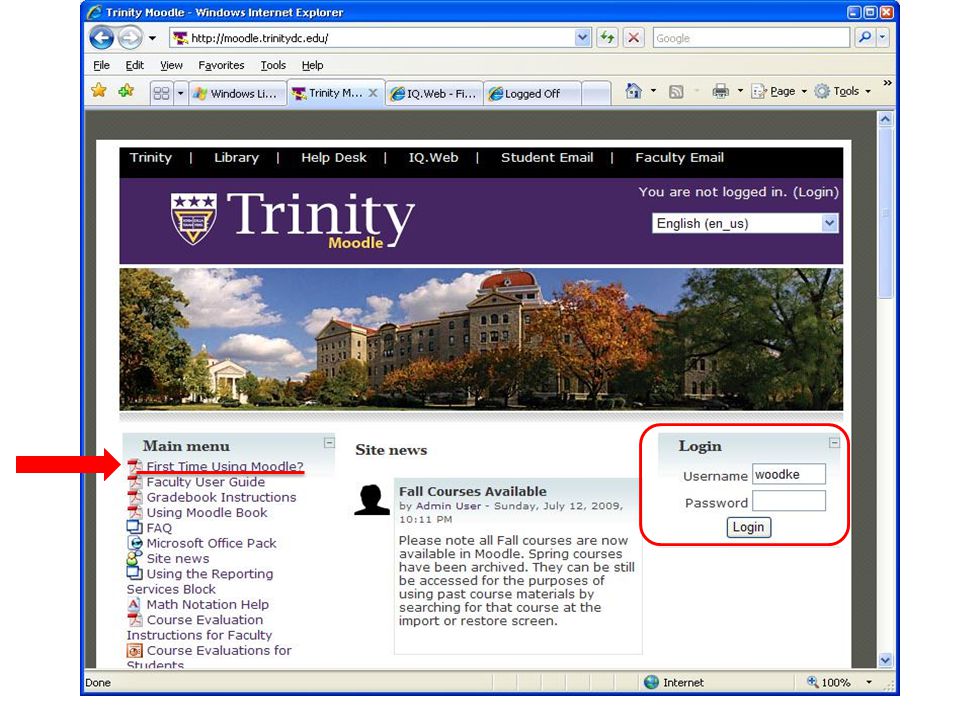Open the tab list dropdown arrow
The image size is (960, 720).
pos(181,93)
